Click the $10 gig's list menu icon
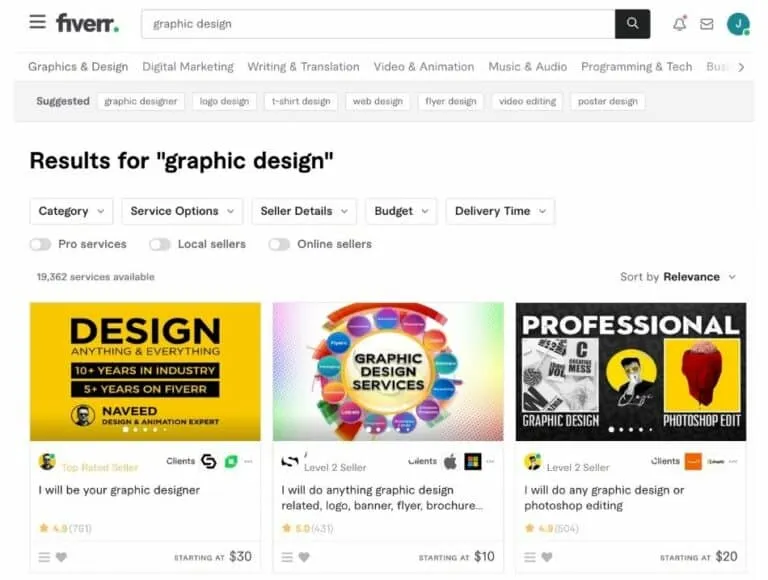768x580 pixels. [x=287, y=557]
